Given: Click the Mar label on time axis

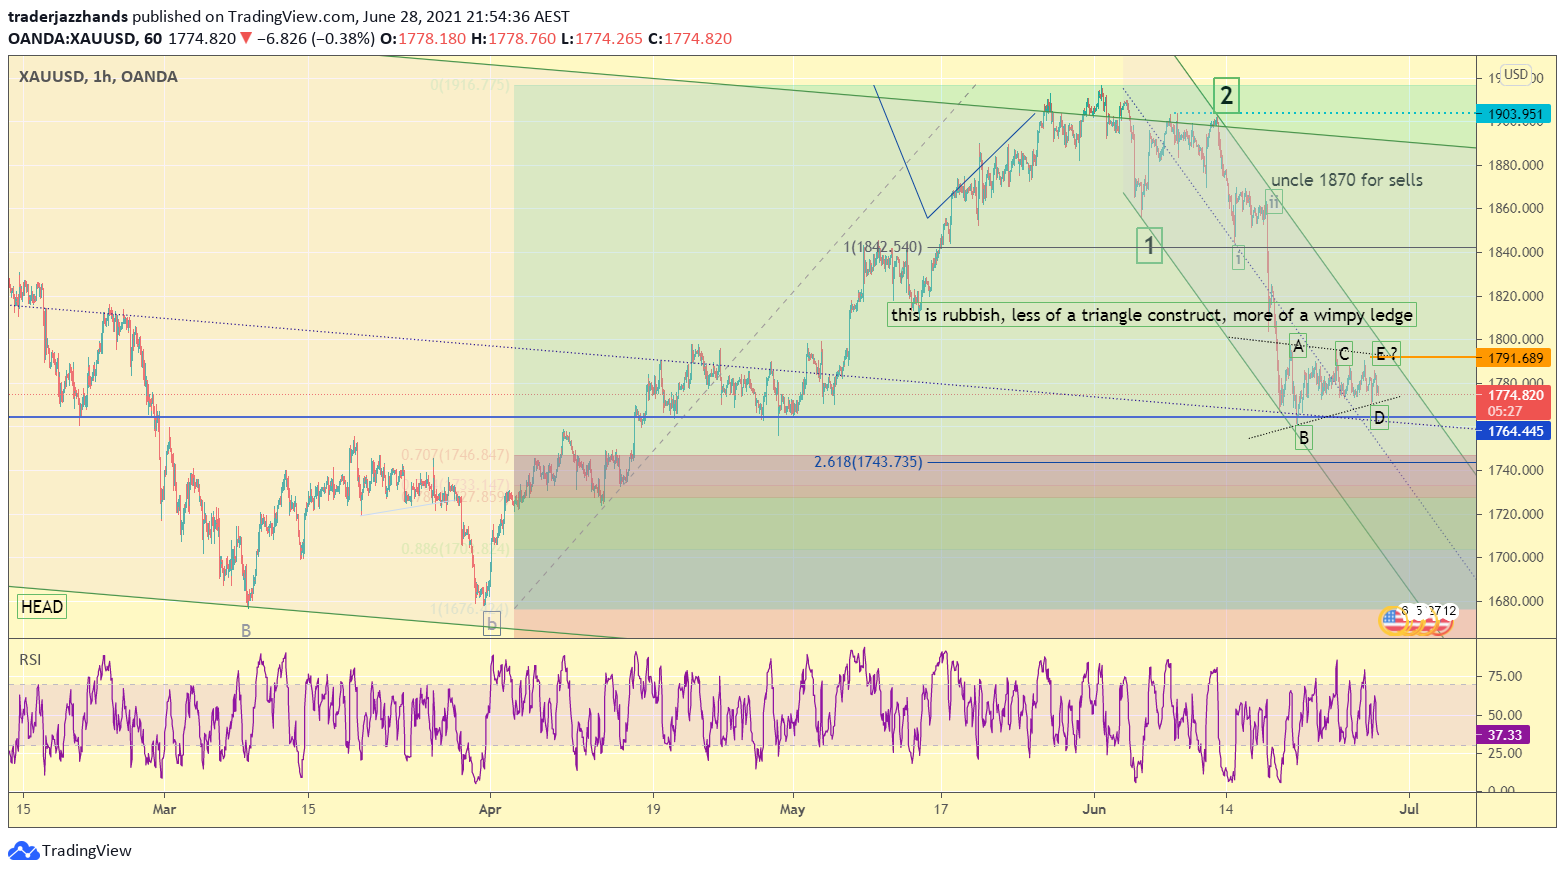Looking at the screenshot, I should [164, 809].
